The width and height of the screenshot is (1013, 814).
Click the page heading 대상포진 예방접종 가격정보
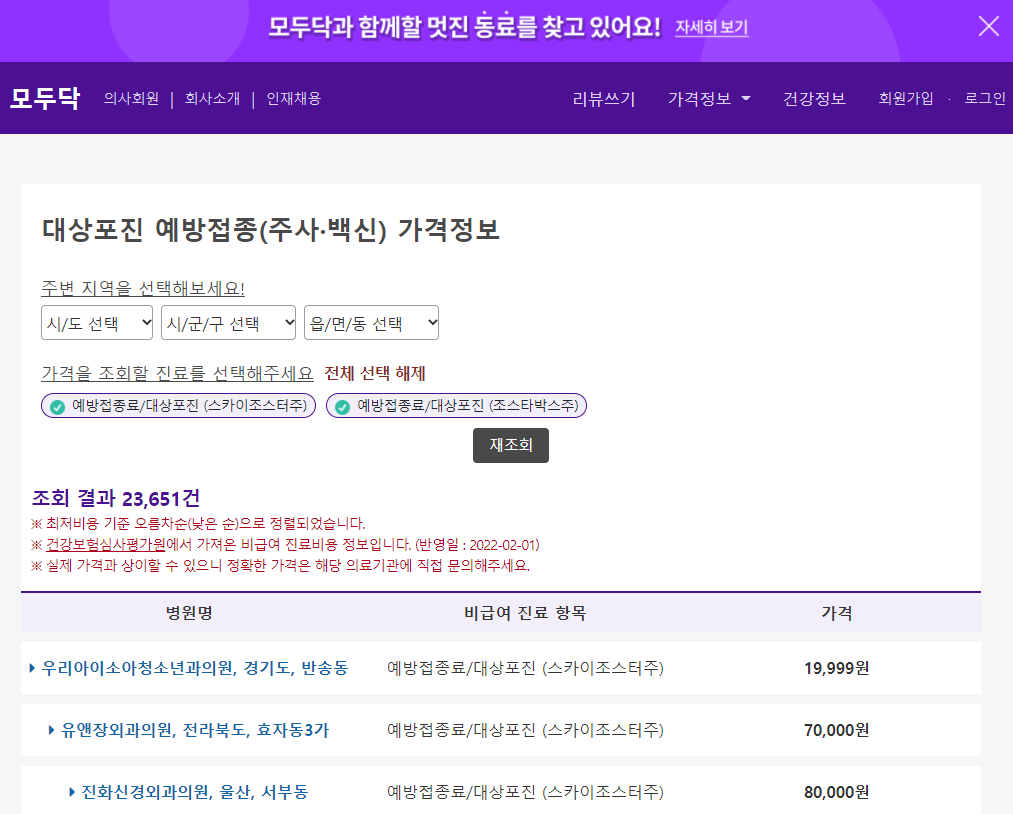coord(271,230)
